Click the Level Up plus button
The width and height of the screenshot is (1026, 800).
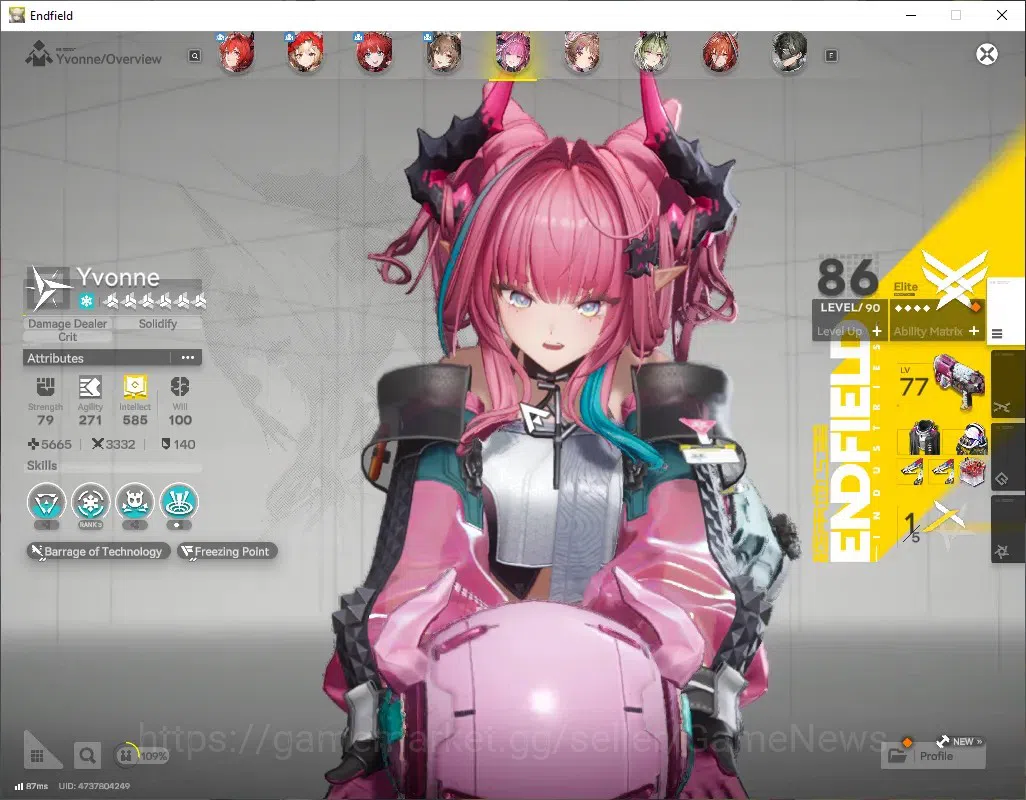(877, 331)
